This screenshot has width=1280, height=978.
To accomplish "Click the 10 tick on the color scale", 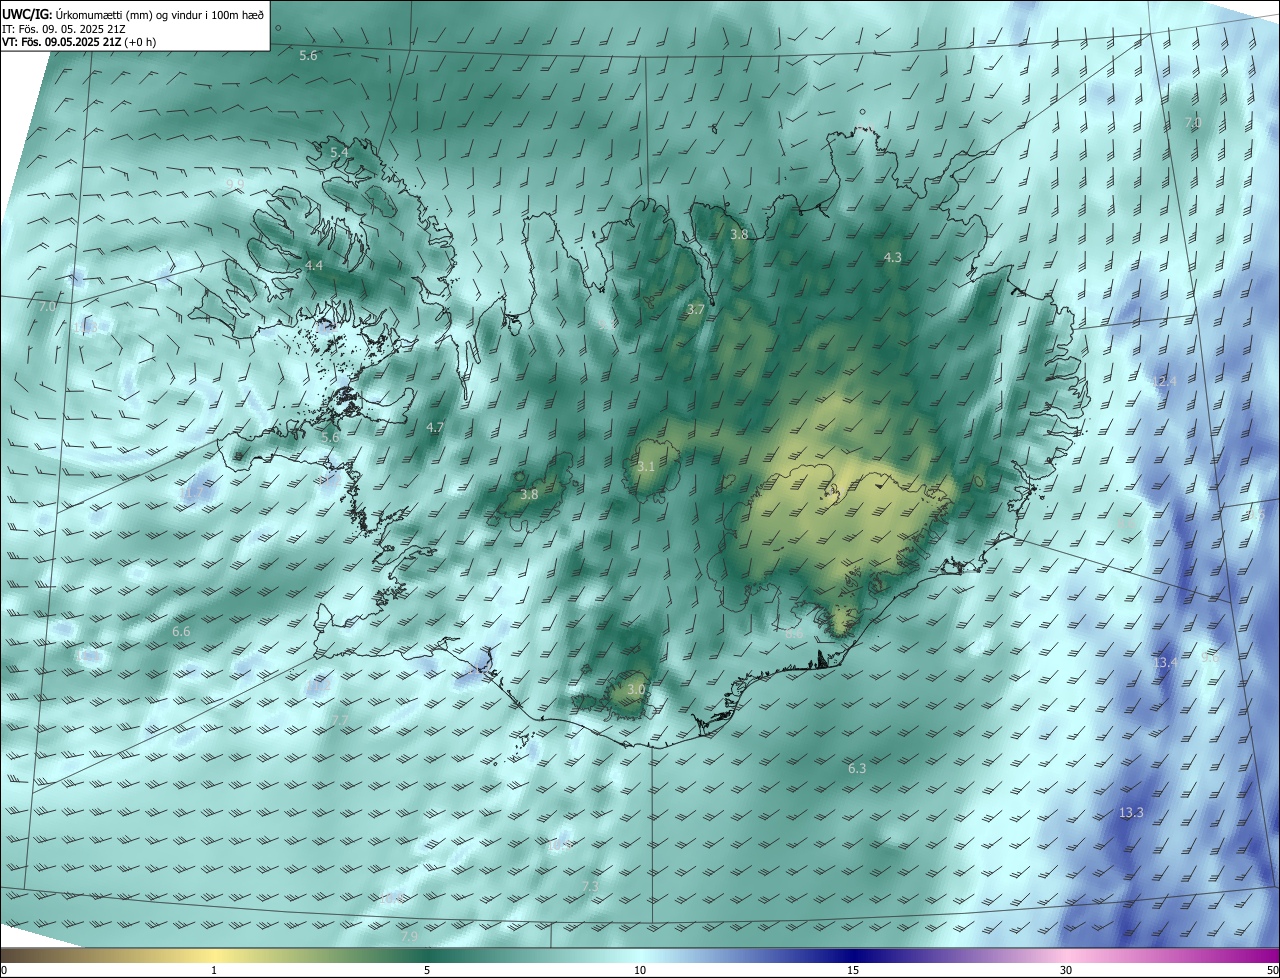I will point(640,970).
